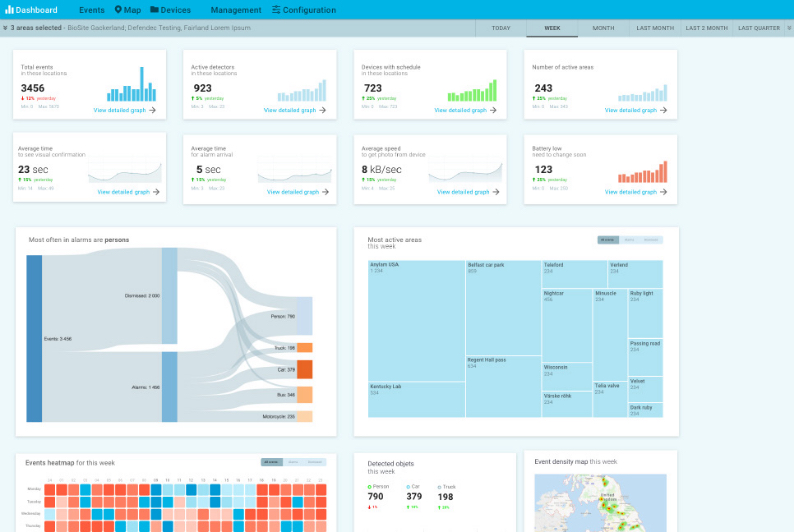Open the Events menu
794x532 pixels.
pyautogui.click(x=92, y=10)
